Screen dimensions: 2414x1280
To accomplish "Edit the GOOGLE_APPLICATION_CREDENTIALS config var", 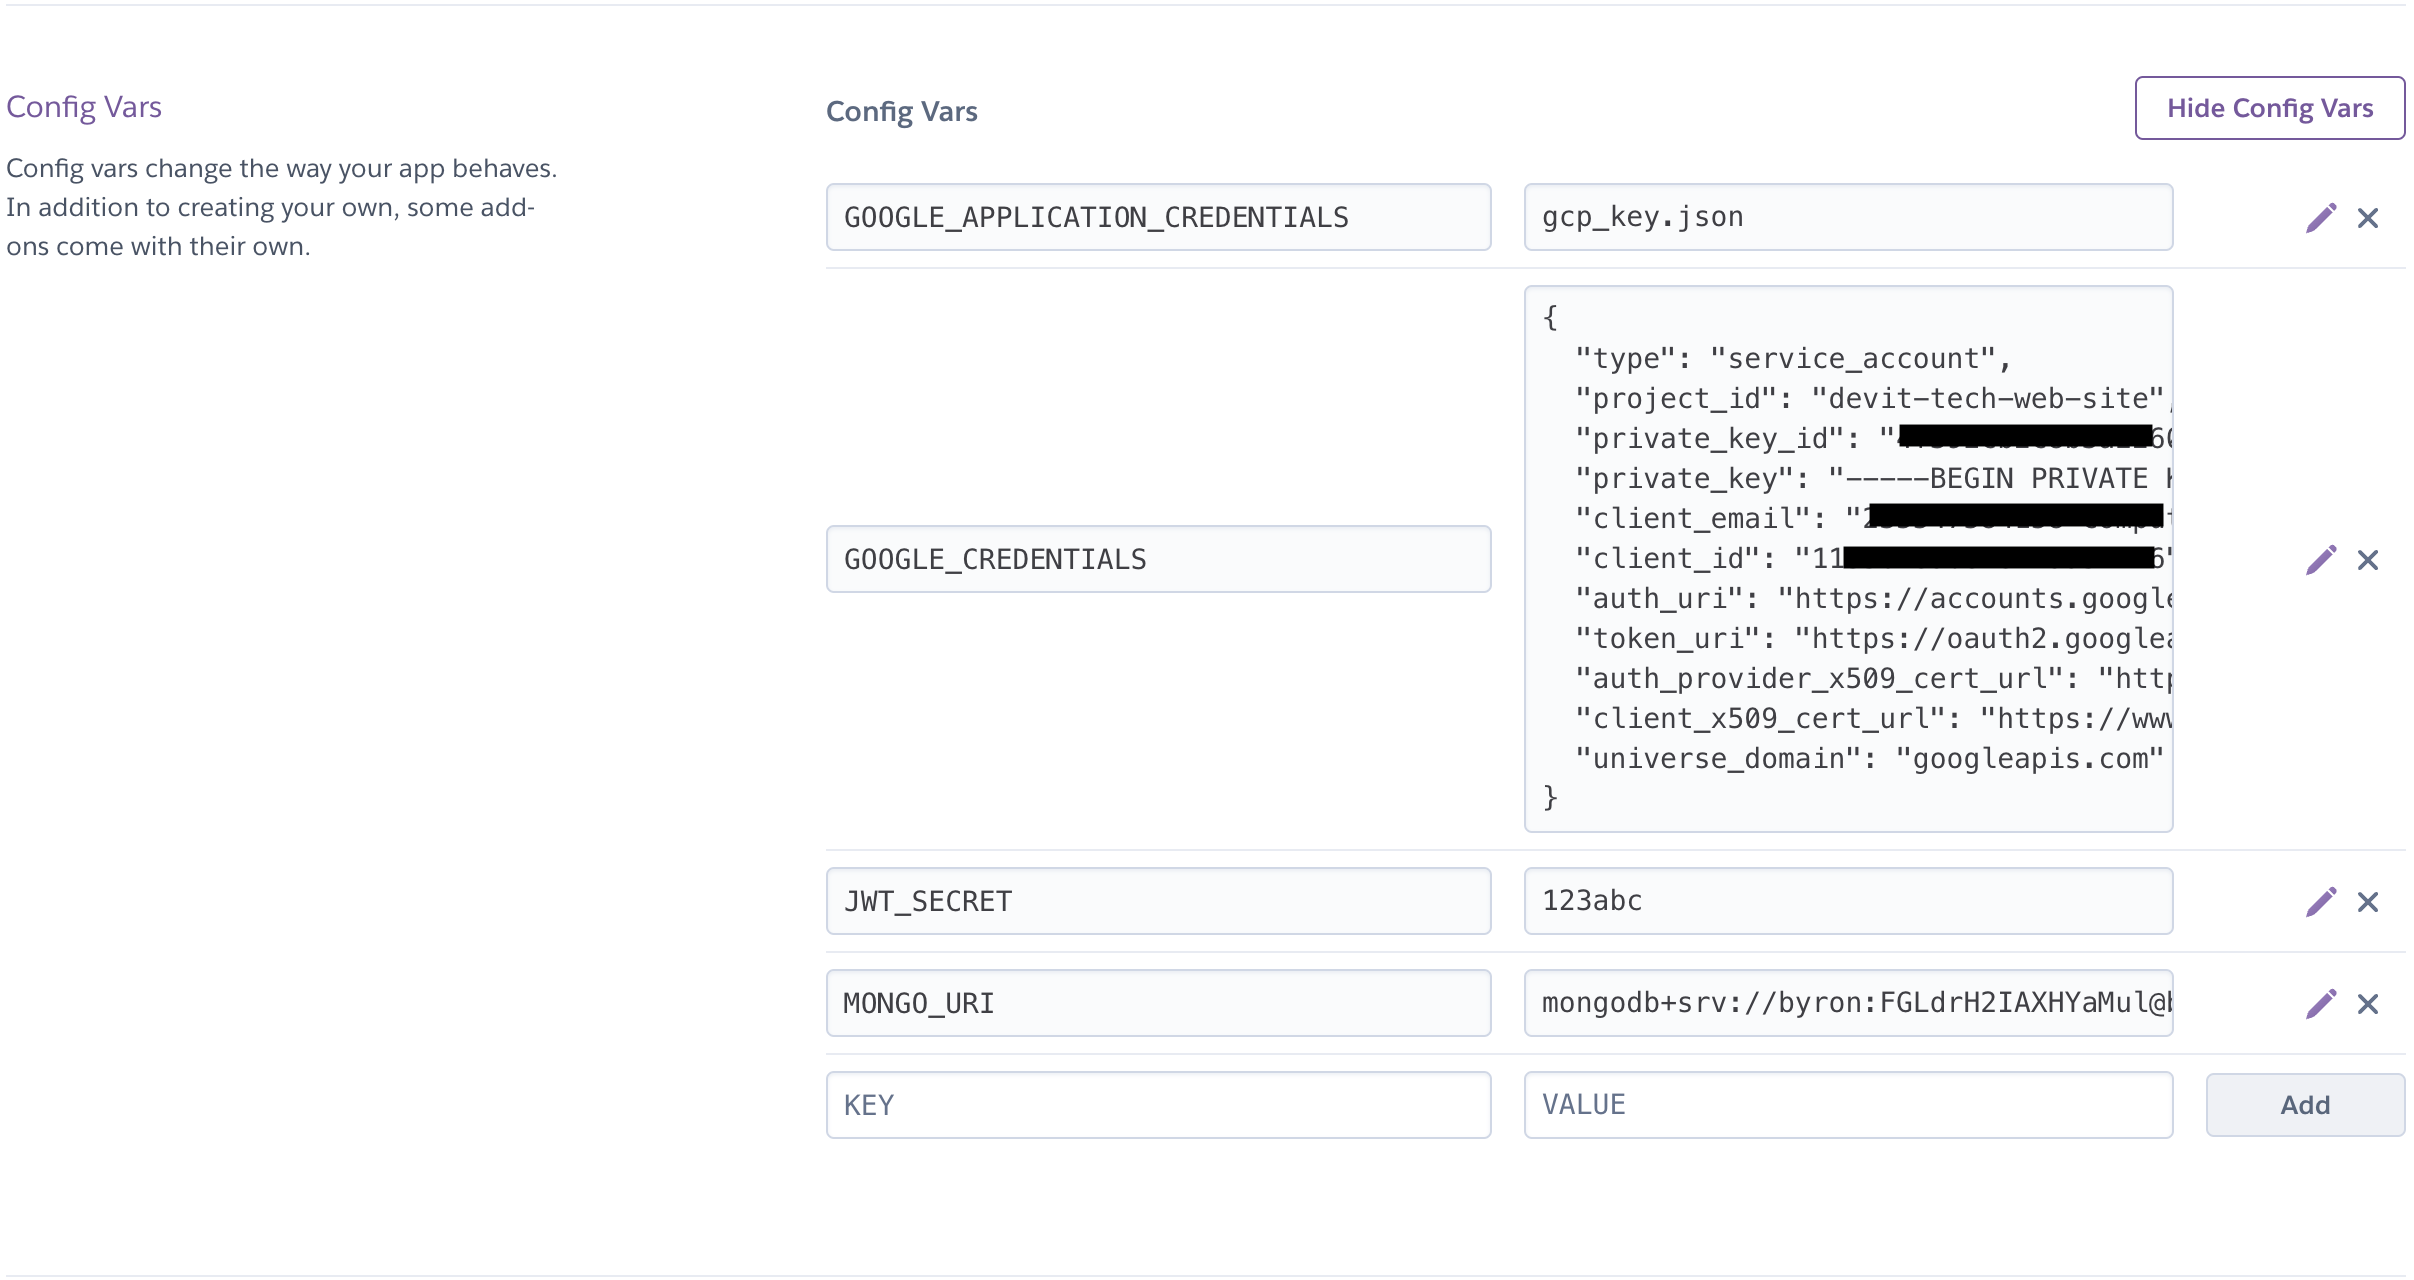I will [2321, 217].
